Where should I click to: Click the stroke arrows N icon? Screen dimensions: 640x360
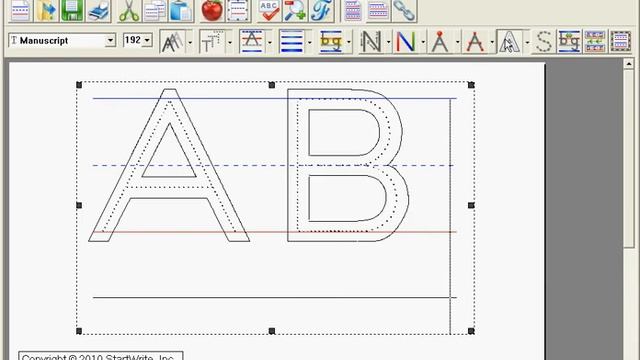click(x=371, y=41)
